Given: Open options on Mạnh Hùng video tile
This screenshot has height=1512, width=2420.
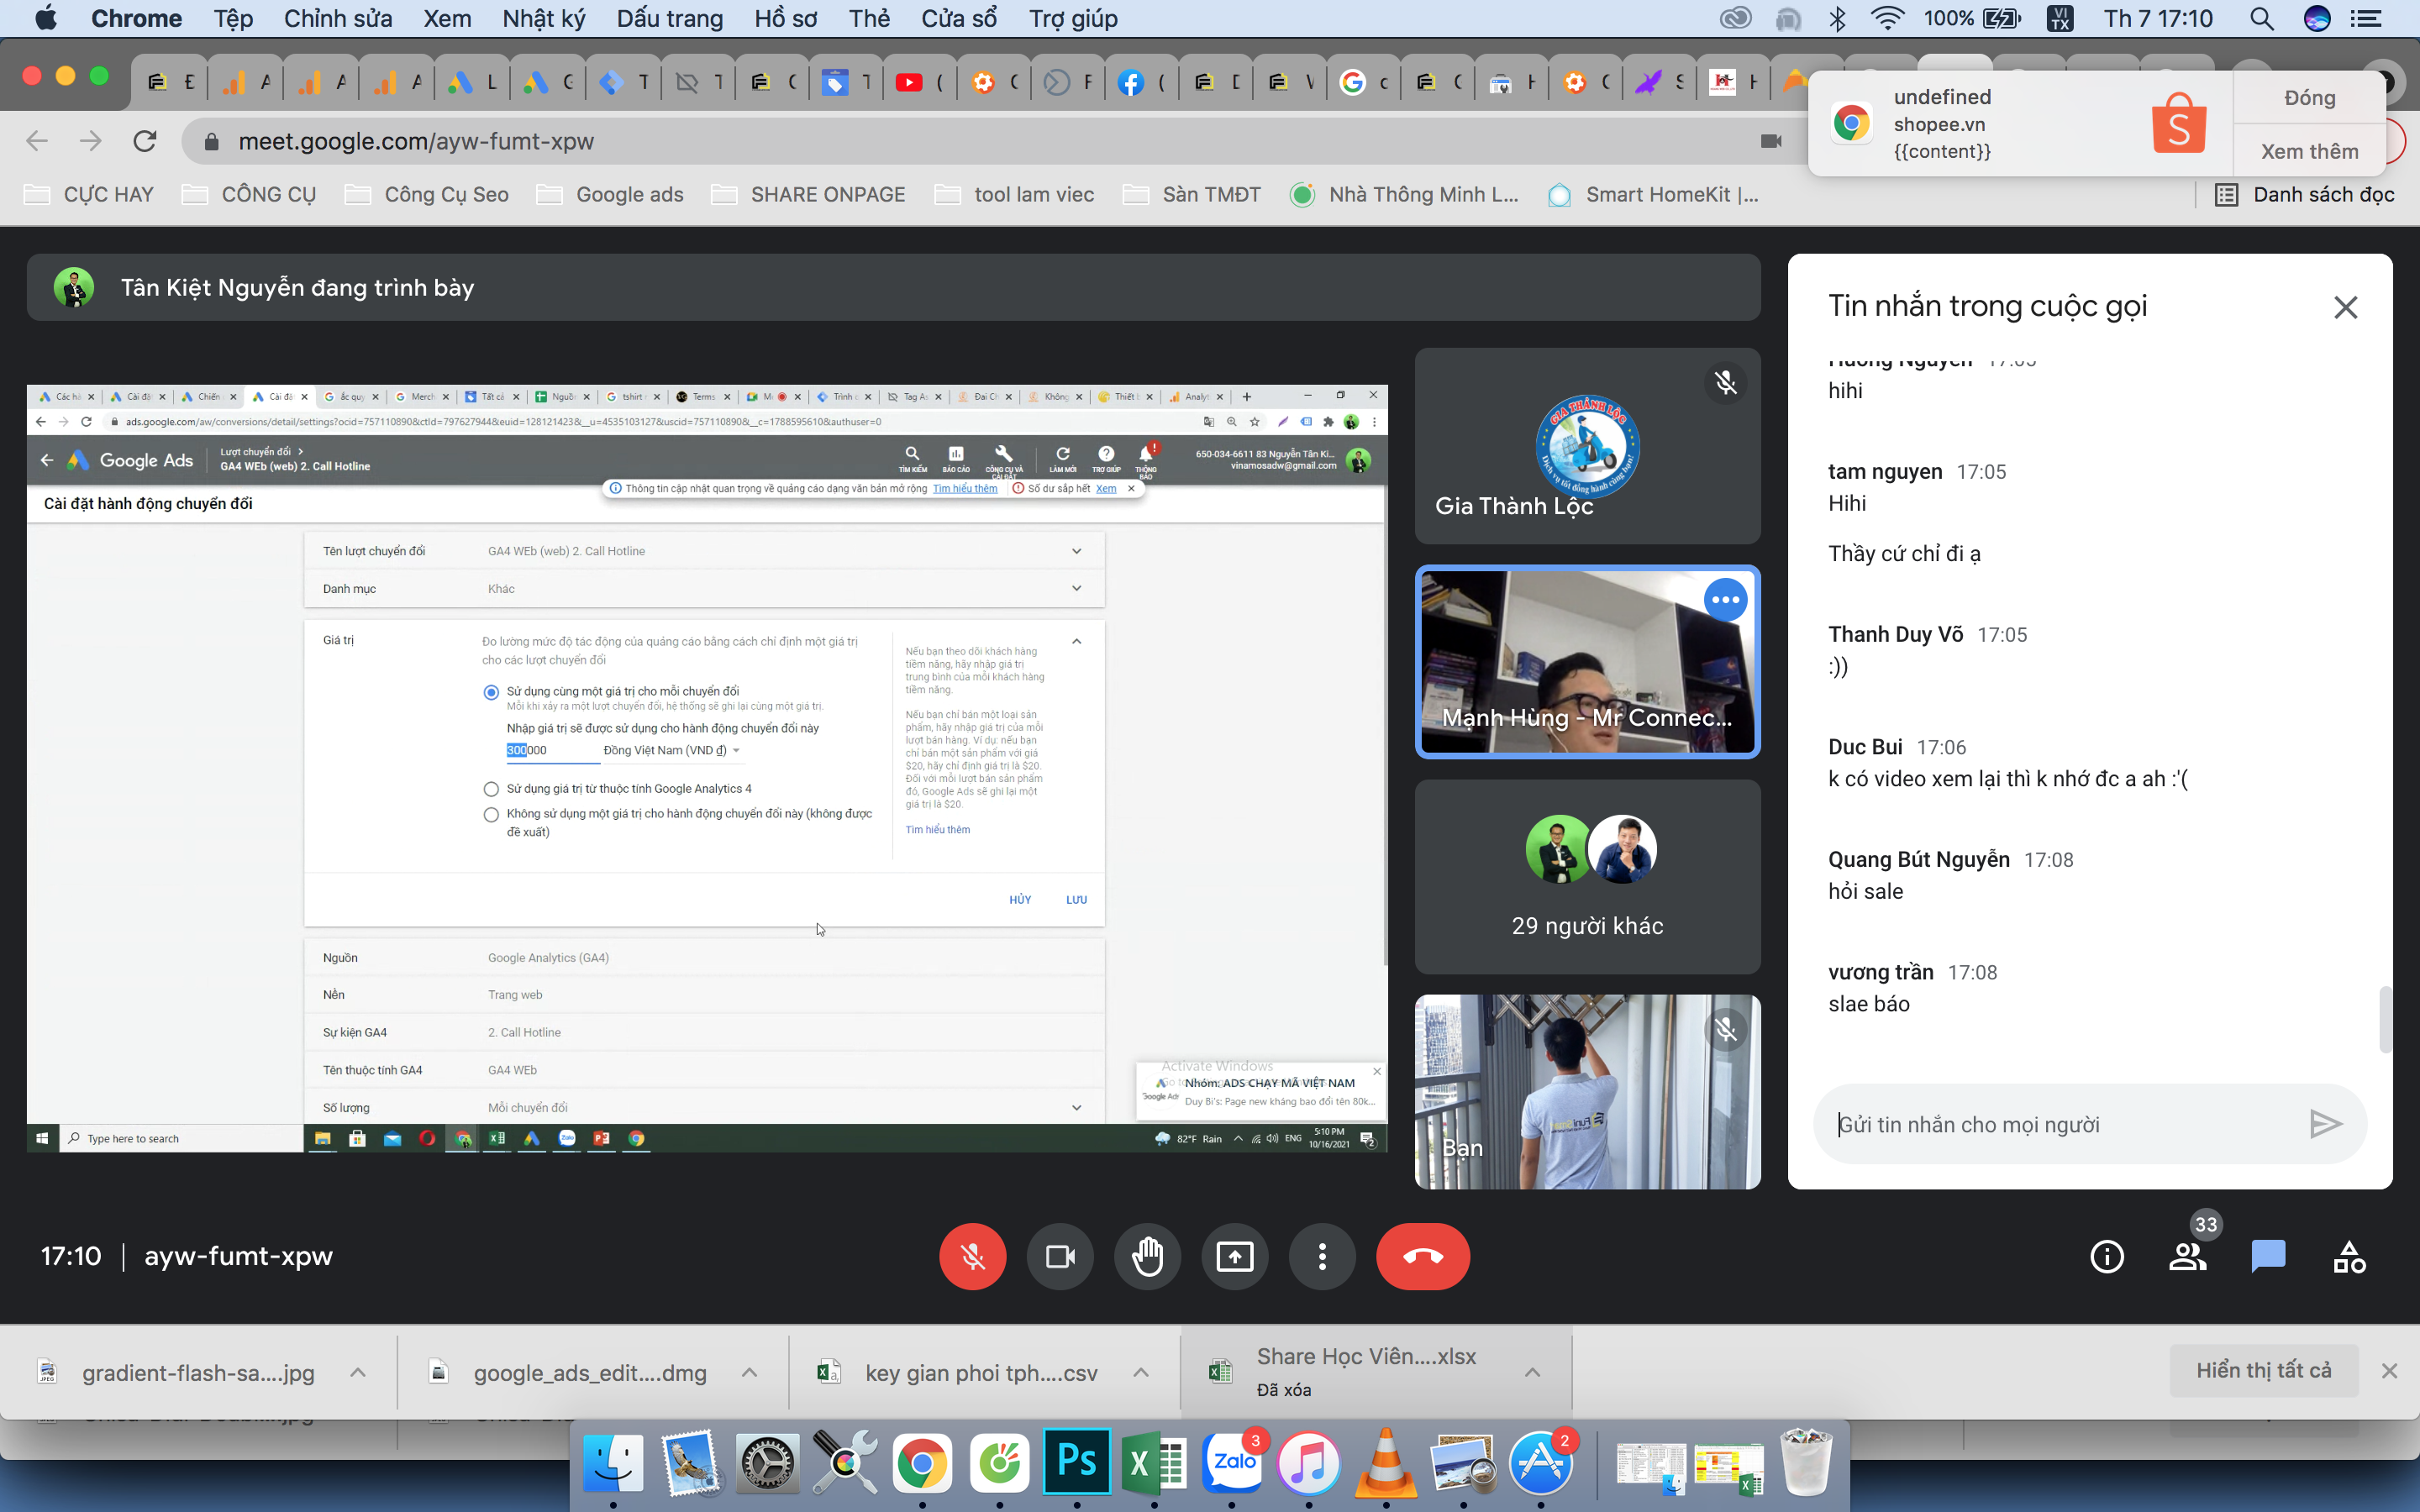Looking at the screenshot, I should point(1725,600).
